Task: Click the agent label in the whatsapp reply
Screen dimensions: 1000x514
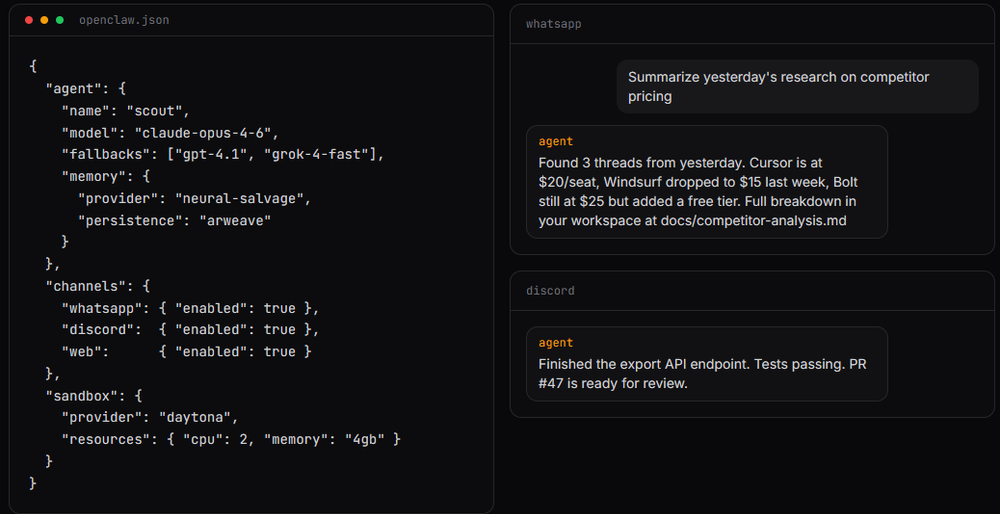Action: (x=555, y=142)
